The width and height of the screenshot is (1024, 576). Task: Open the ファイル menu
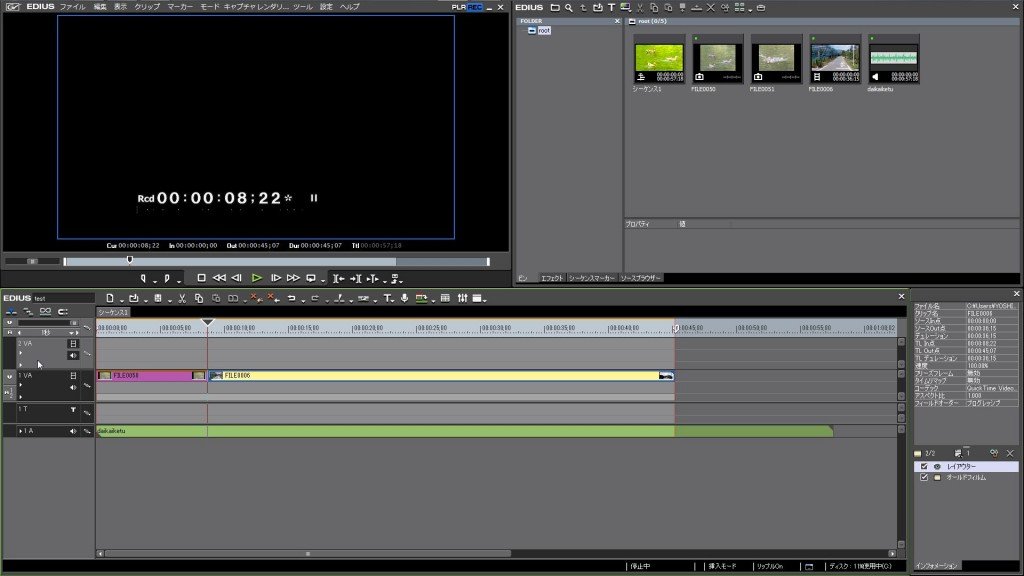tap(72, 7)
